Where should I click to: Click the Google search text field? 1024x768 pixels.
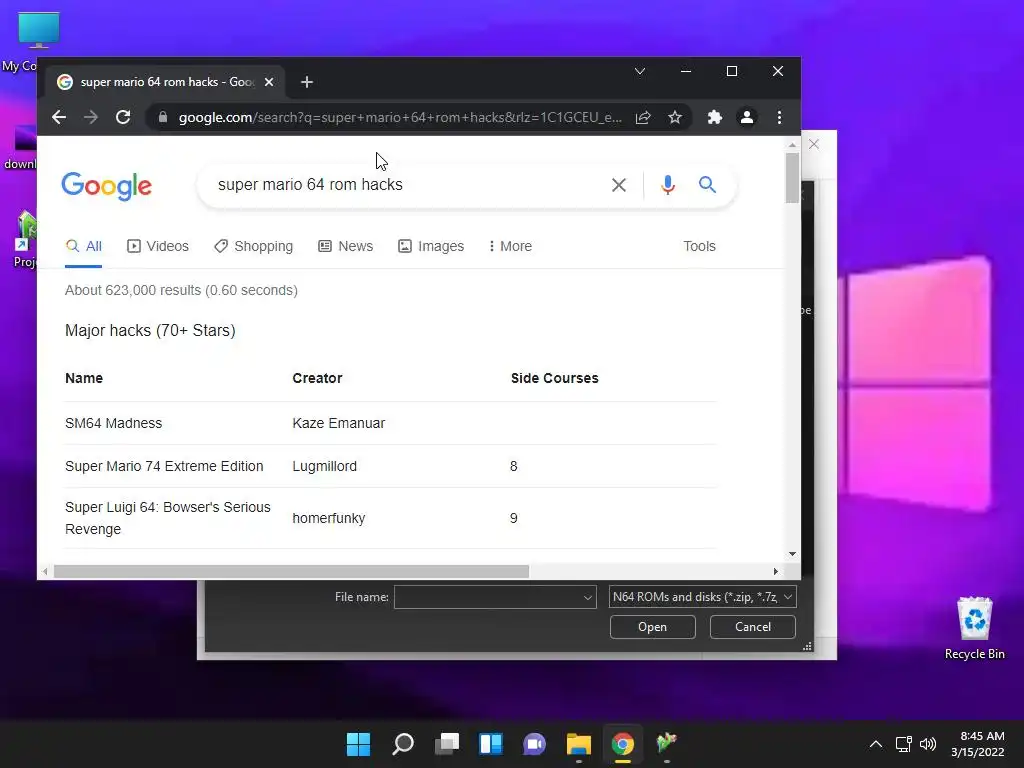point(405,185)
